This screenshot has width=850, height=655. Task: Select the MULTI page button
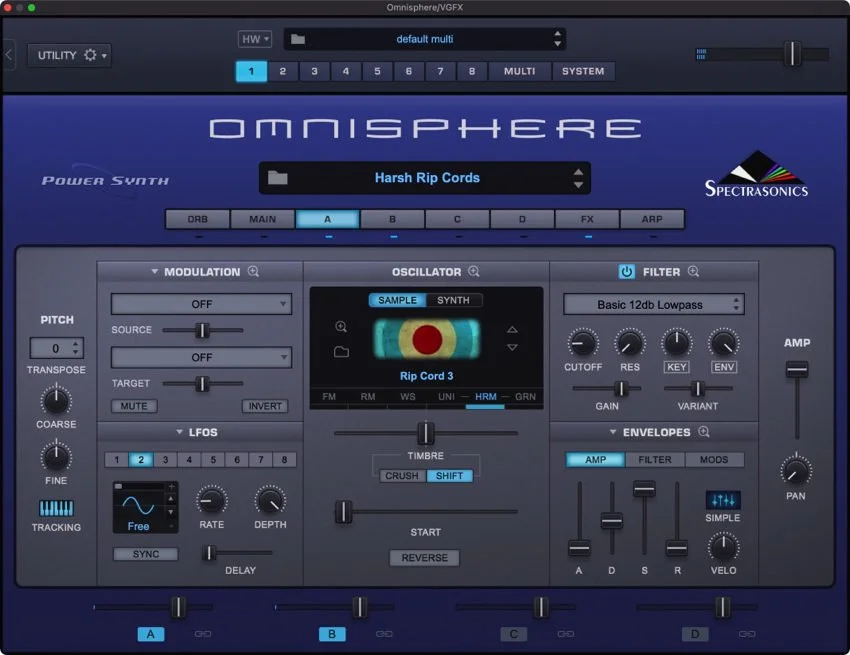[519, 71]
